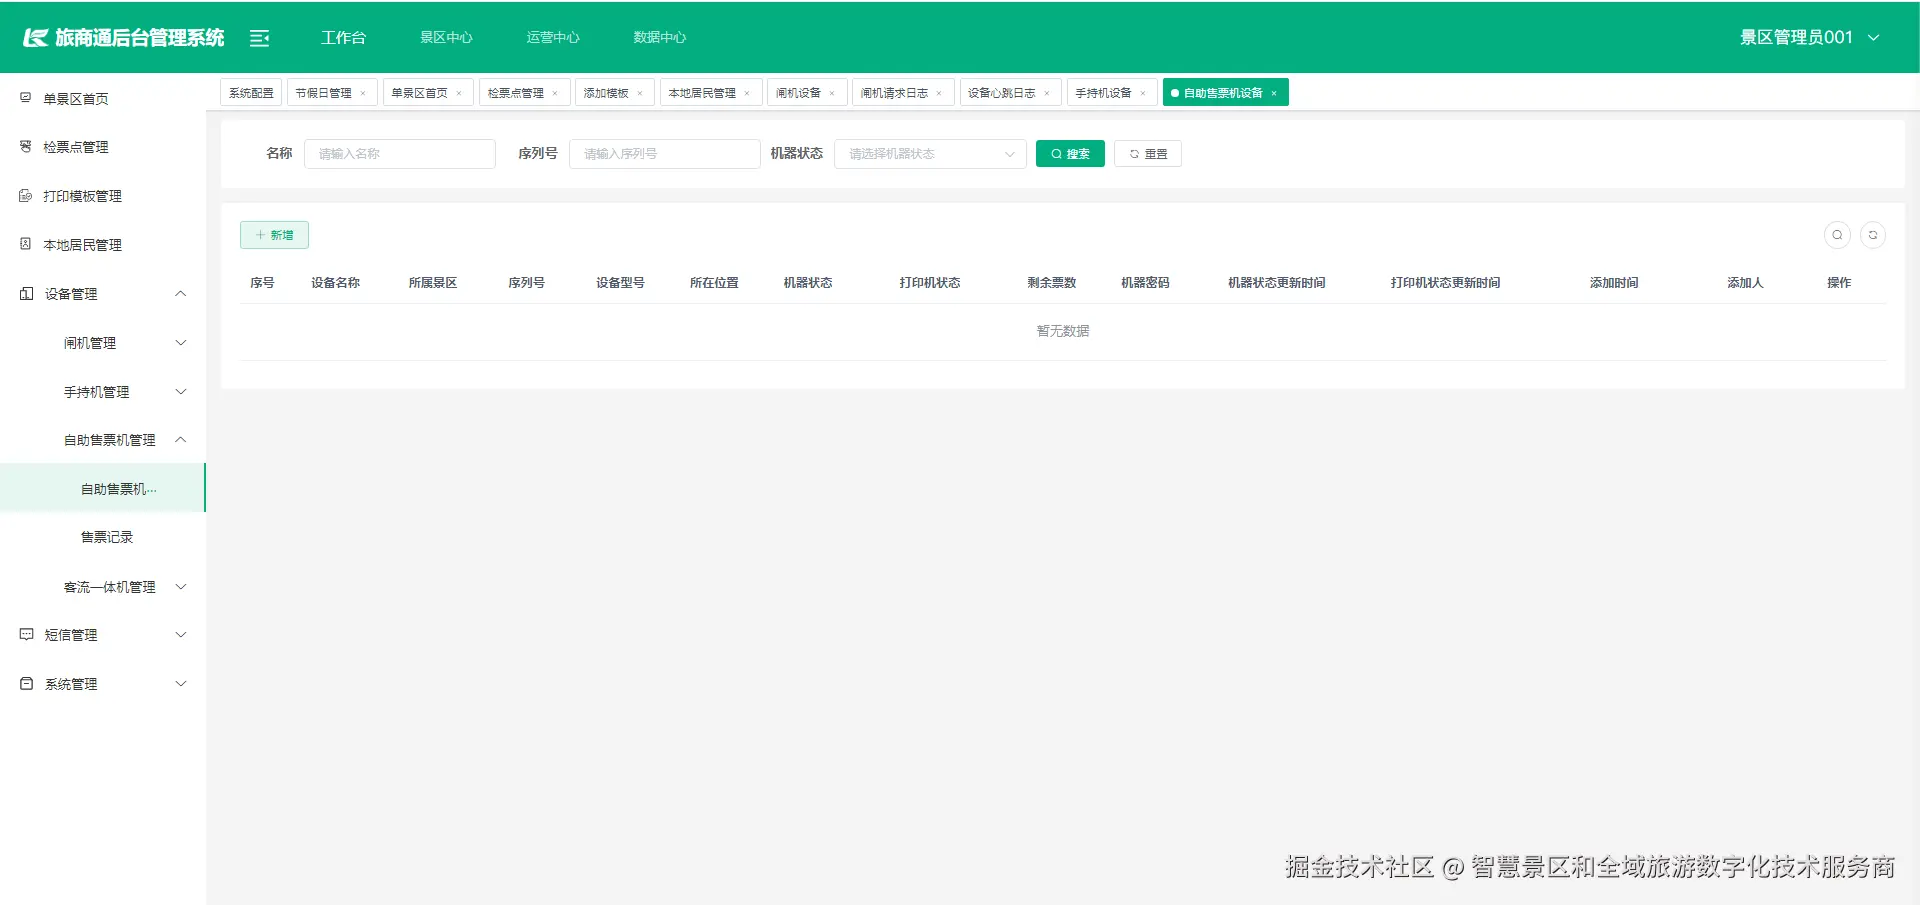Click inside the 名称 name input field
Viewport: 1920px width, 905px height.
click(400, 153)
